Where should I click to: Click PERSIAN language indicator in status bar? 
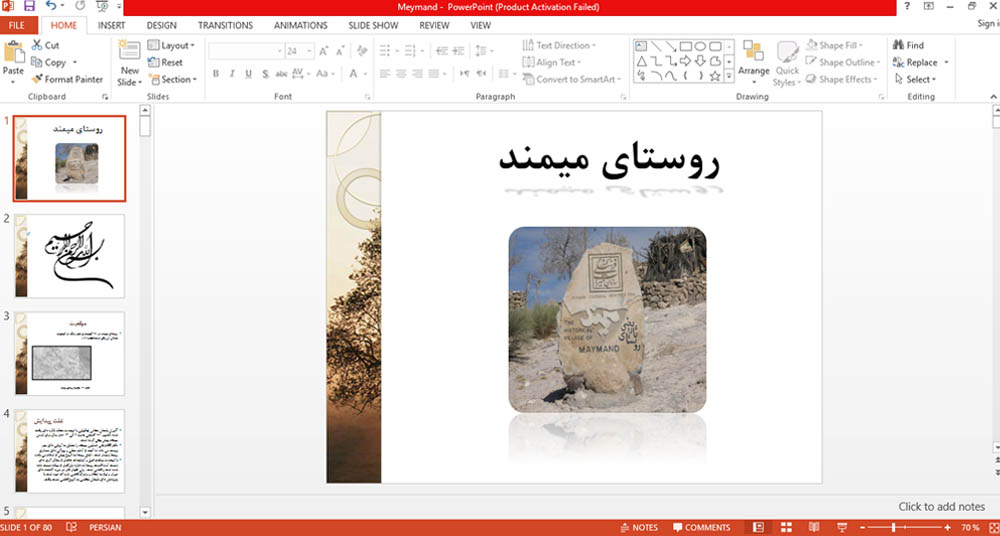(x=105, y=528)
